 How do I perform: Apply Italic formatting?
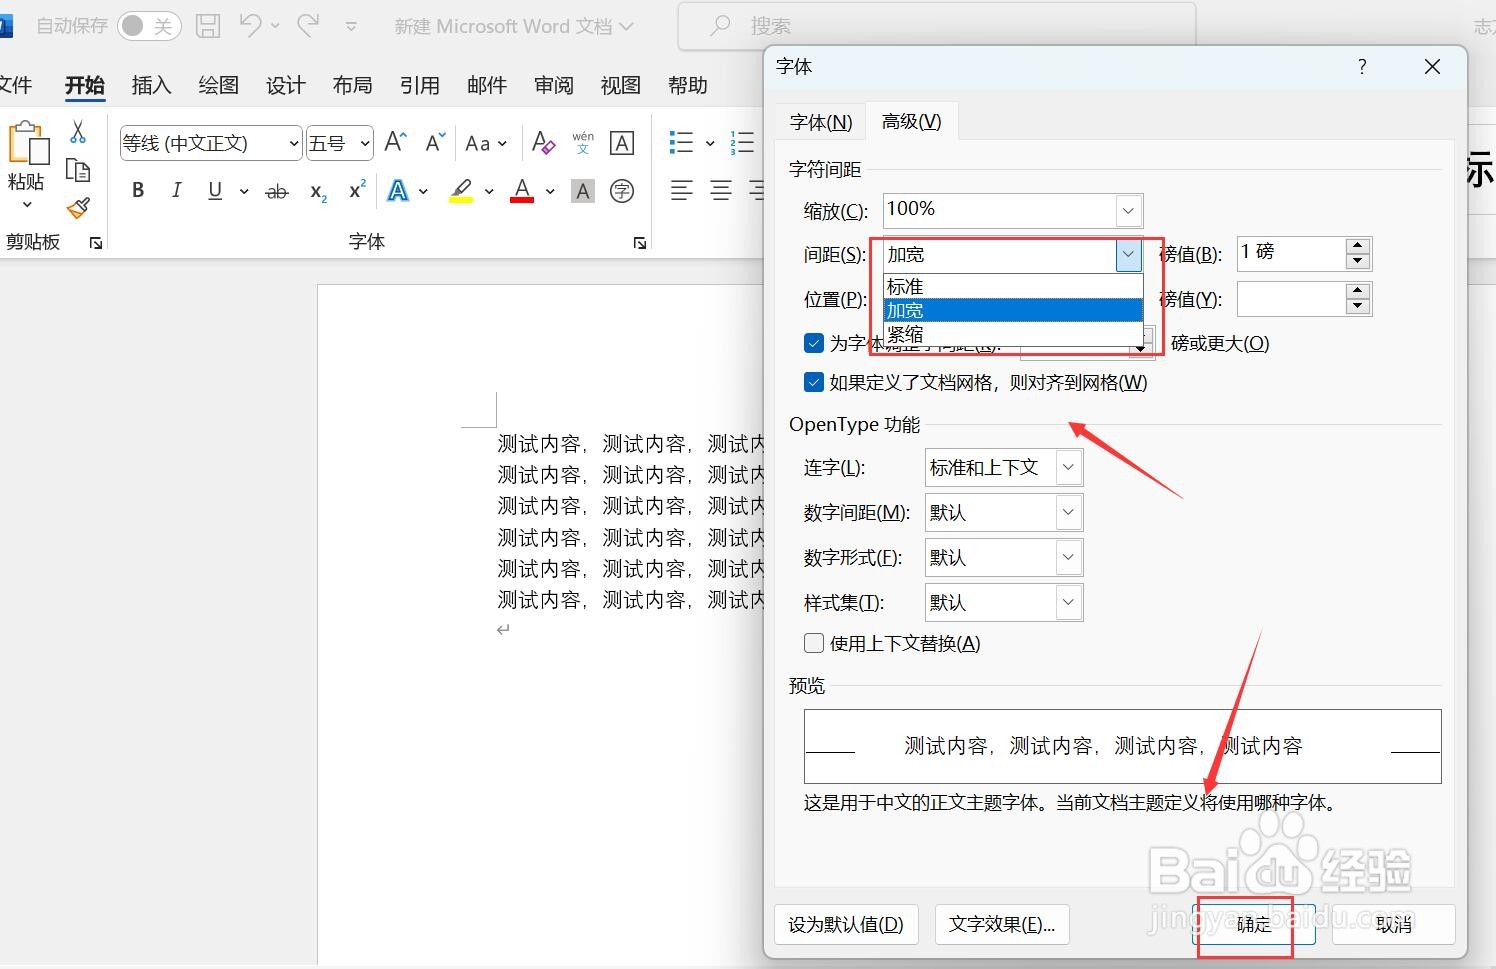(176, 190)
